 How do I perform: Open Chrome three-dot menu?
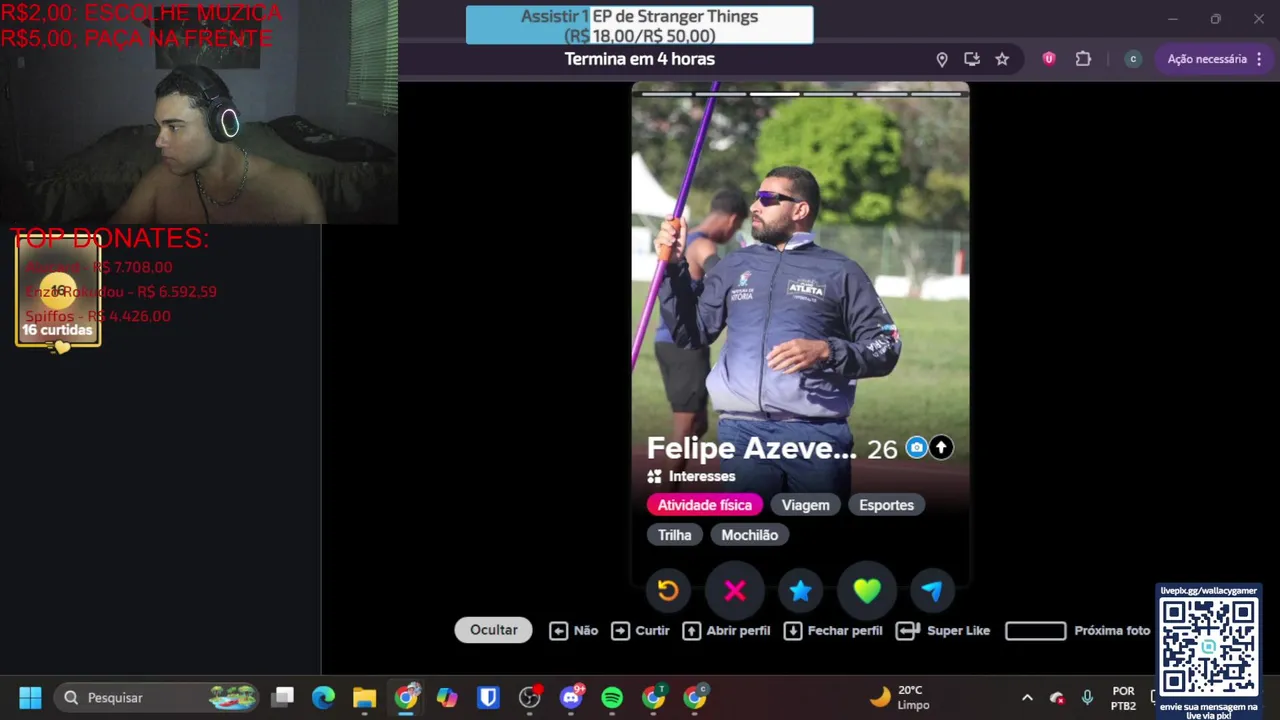click(1260, 59)
